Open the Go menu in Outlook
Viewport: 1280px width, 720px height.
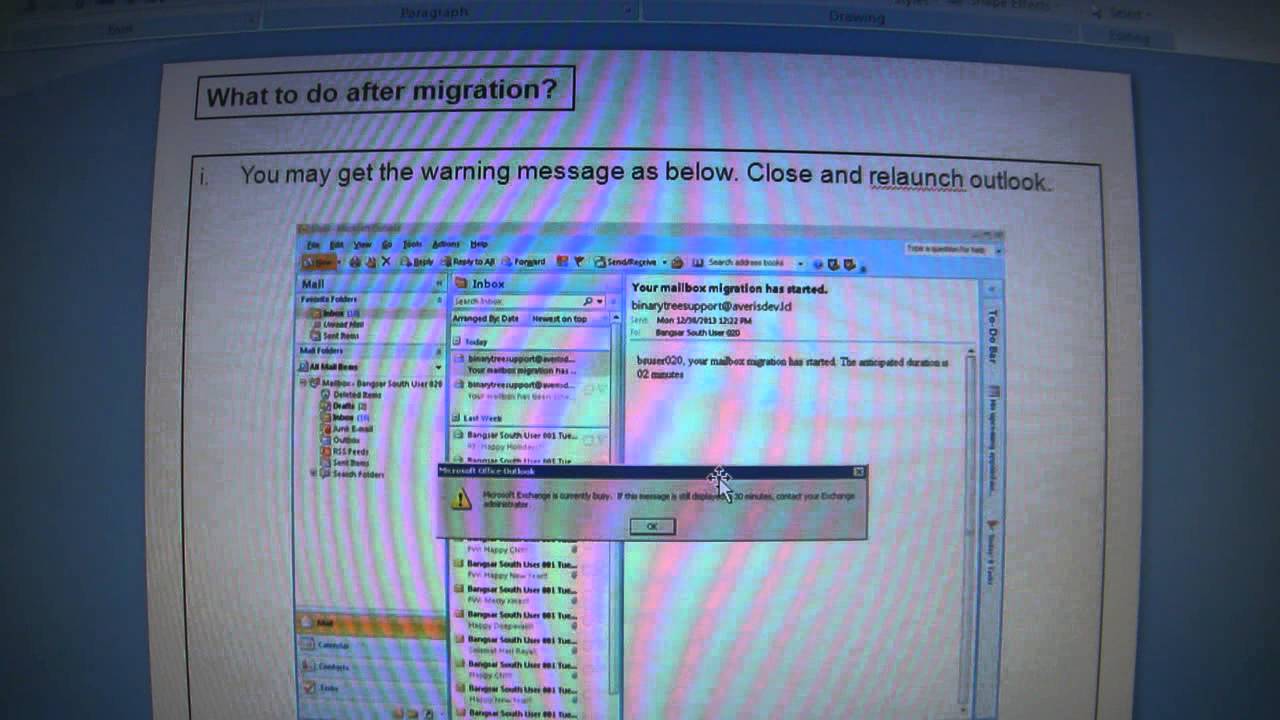point(386,244)
